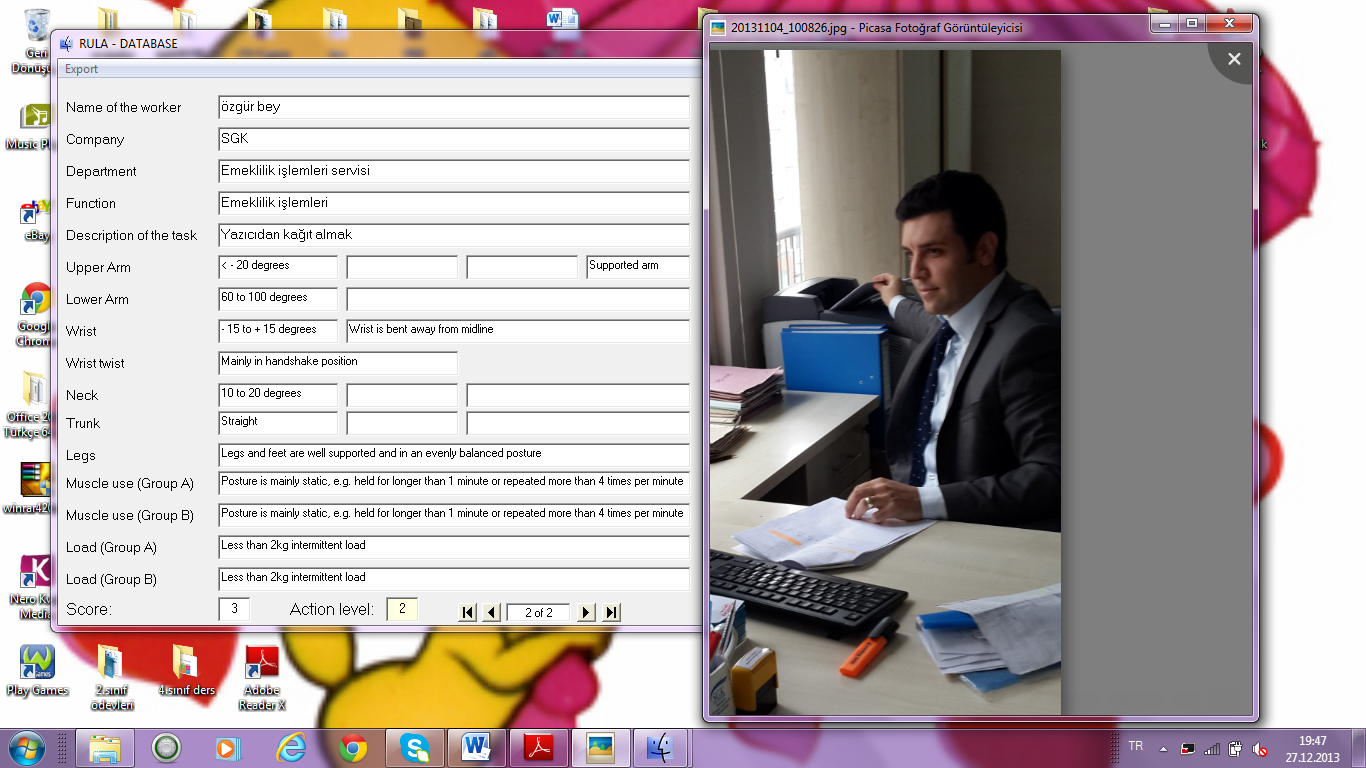Click the Wrist '- 15 to + 15 degrees' field
Screen dimensions: 1366x768
tap(278, 331)
